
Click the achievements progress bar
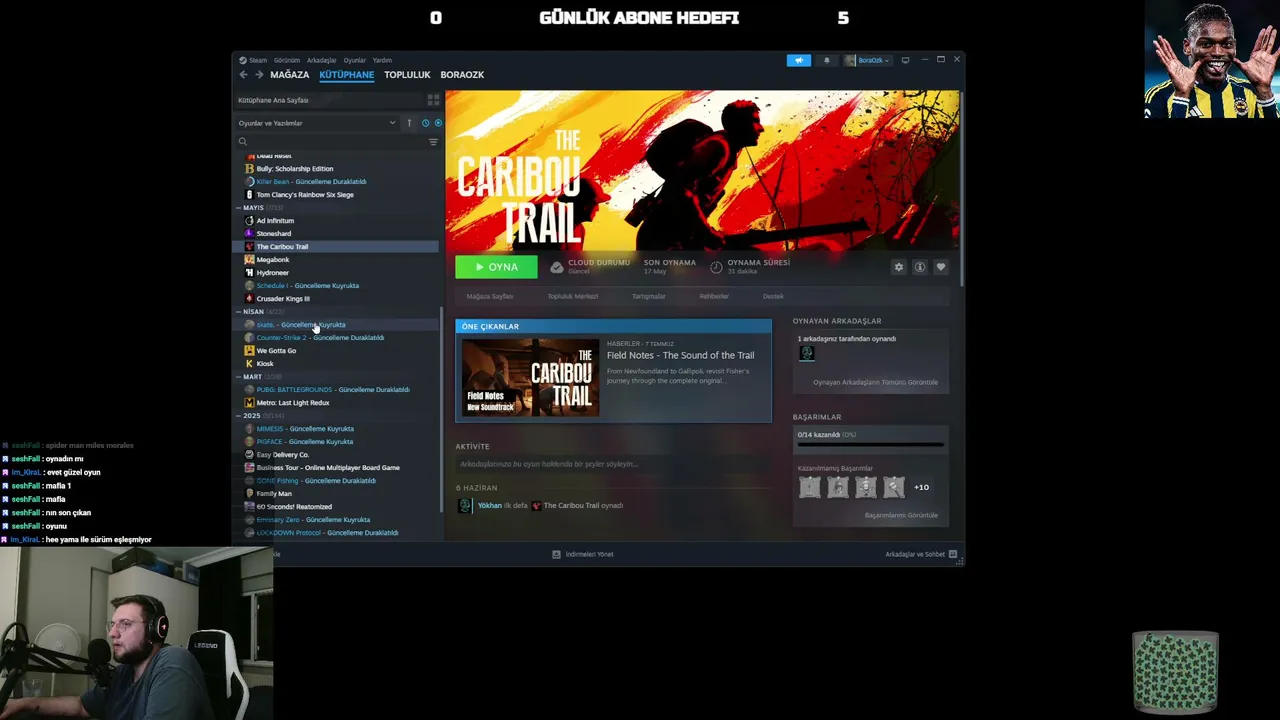pyautogui.click(x=870, y=444)
